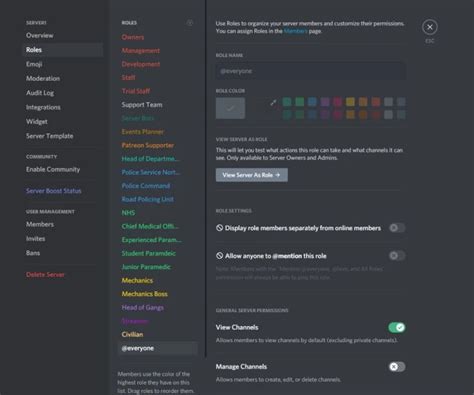Image resolution: width=474 pixels, height=395 pixels.
Task: Select the Mechanics Boss role
Action: (x=145, y=294)
